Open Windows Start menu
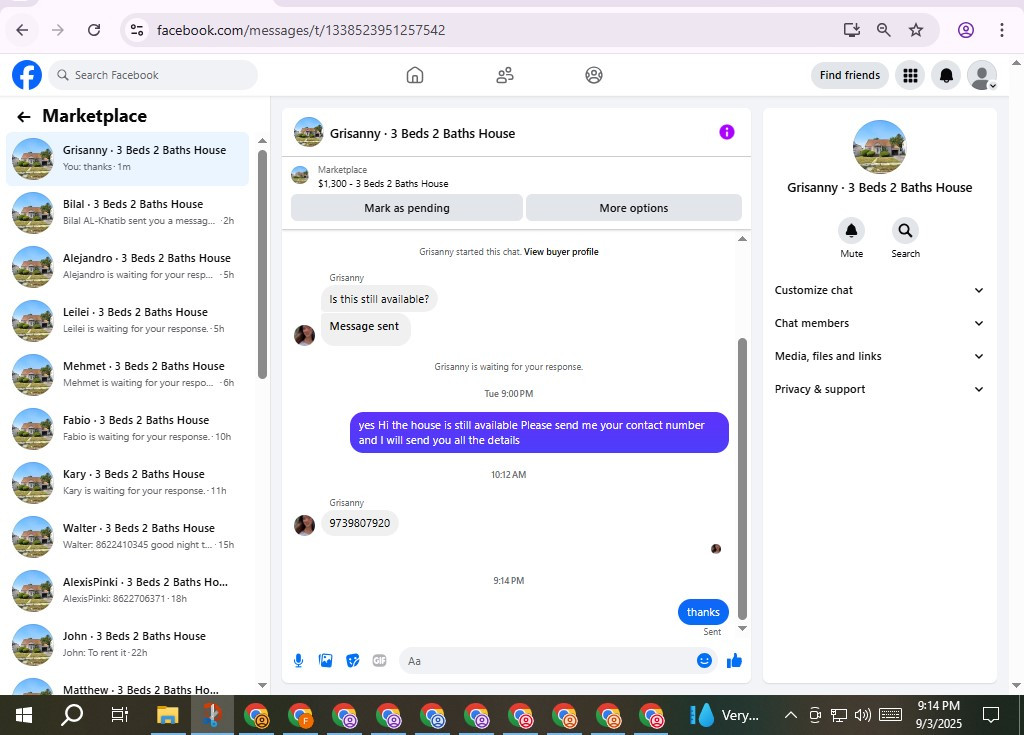The height and width of the screenshot is (735, 1024). point(24,715)
